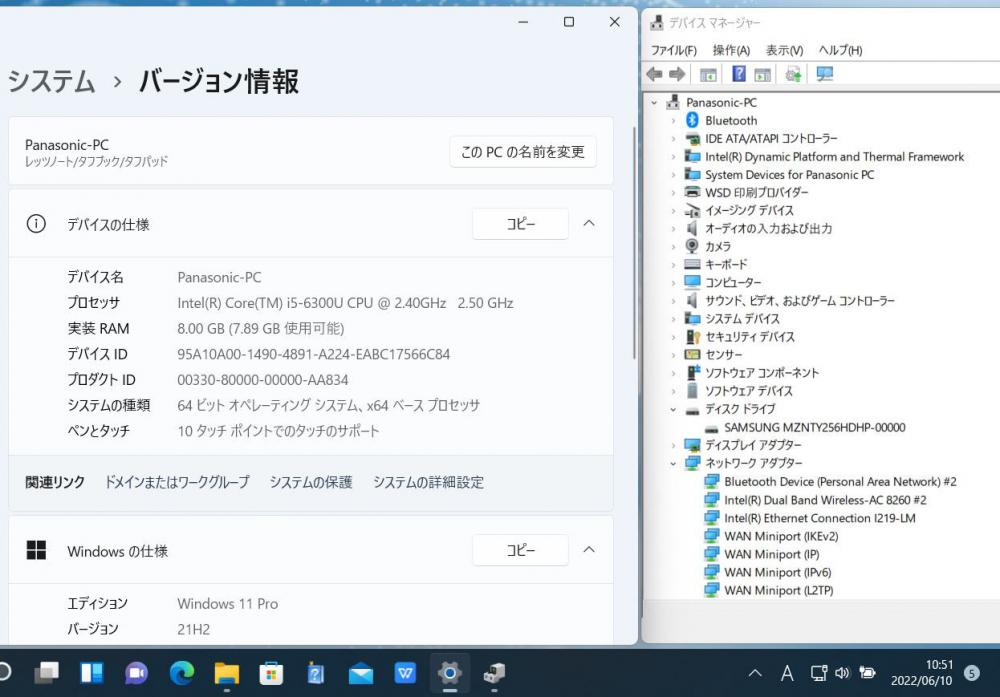This screenshot has width=1000, height=697.
Task: Select the Bluetooth icon in the device tree
Action: [x=692, y=120]
